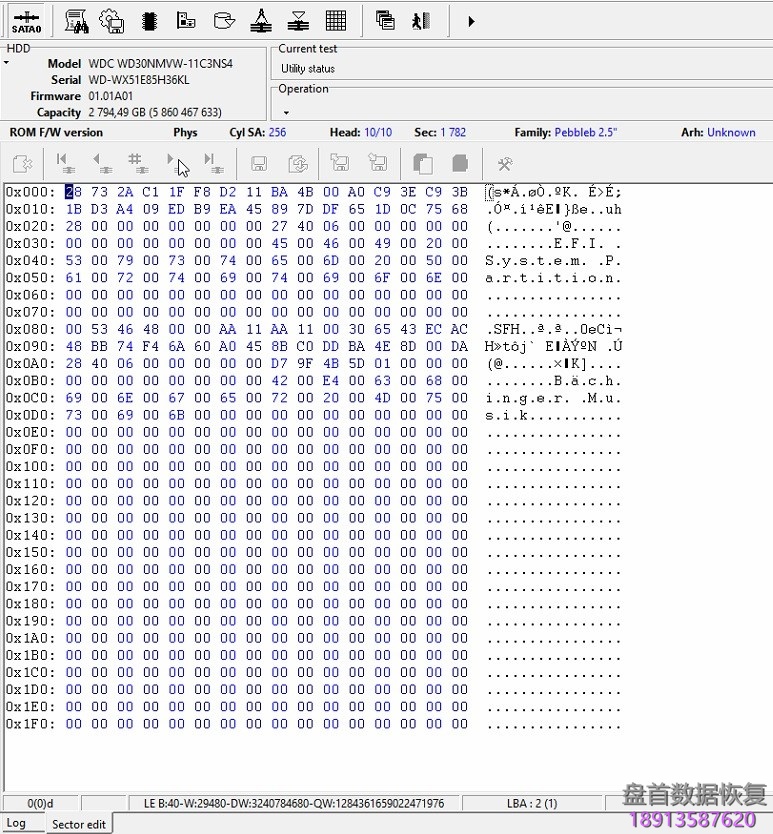Viewport: 773px width, 834px height.
Task: Click the puzzle-piece icon in sector toolbar
Action: pos(22,164)
